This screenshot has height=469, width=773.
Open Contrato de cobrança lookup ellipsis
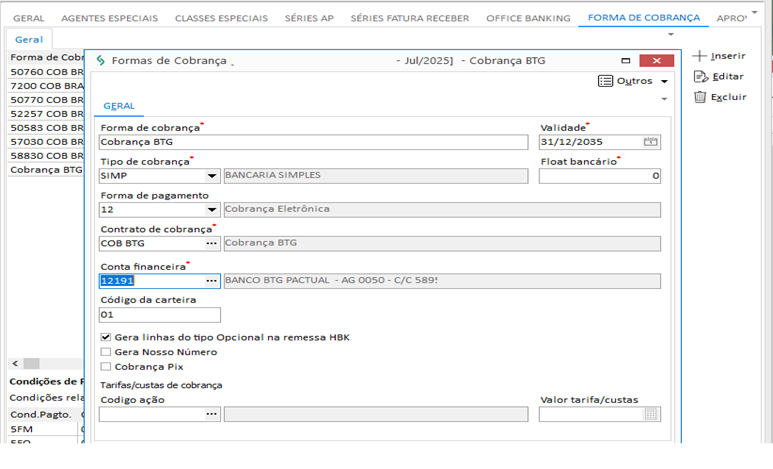[x=211, y=243]
